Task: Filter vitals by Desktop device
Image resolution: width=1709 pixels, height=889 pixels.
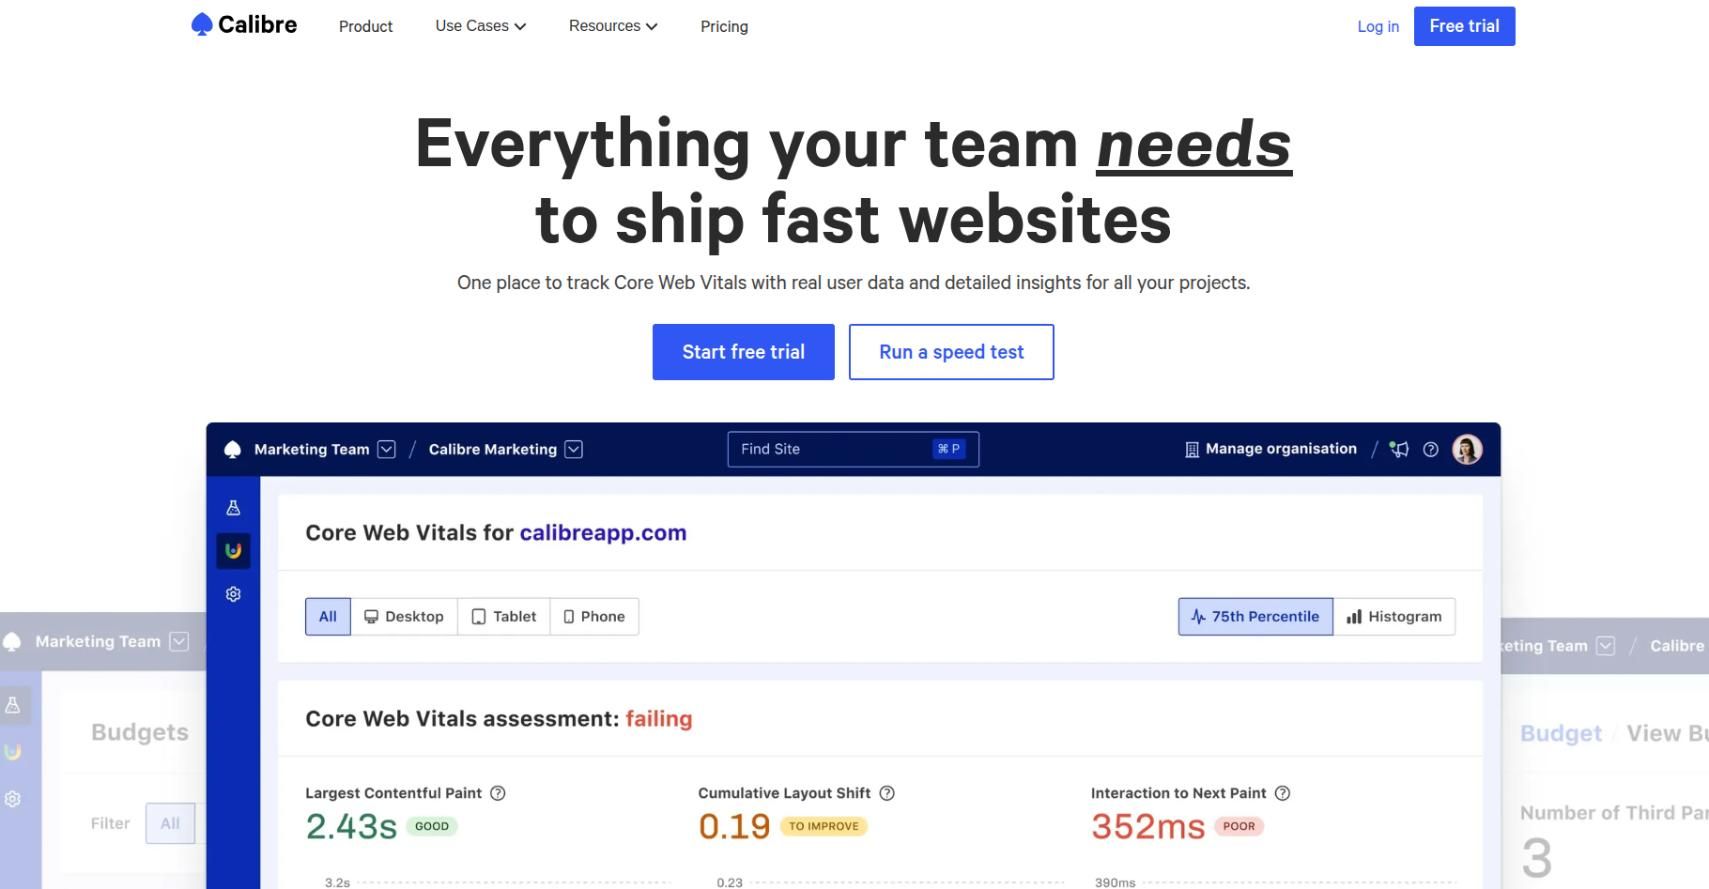Action: 404,616
